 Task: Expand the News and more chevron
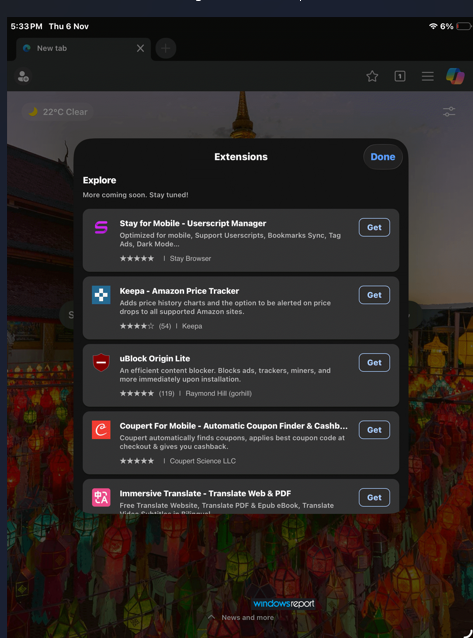click(211, 617)
